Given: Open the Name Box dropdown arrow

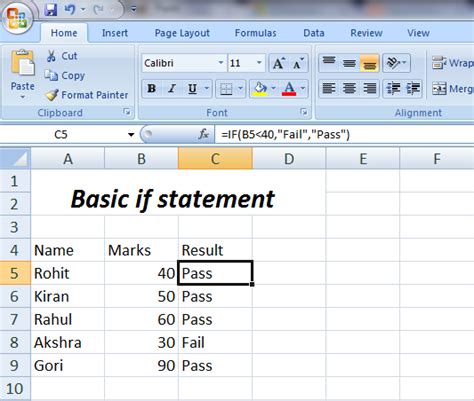Looking at the screenshot, I should [x=131, y=135].
